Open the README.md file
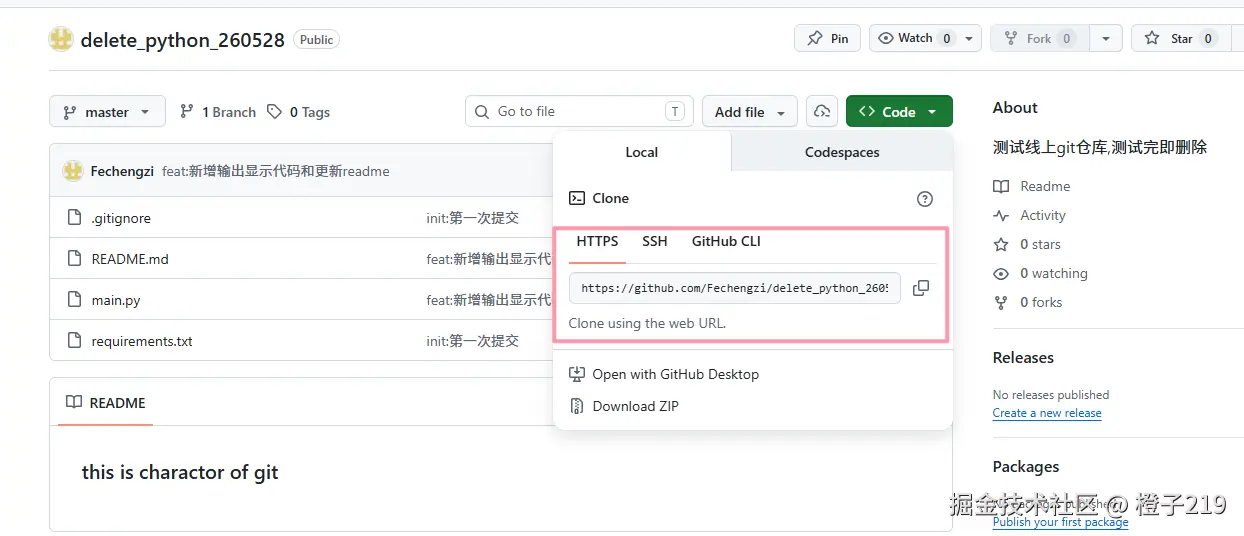The image size is (1244, 536). pyautogui.click(x=130, y=259)
